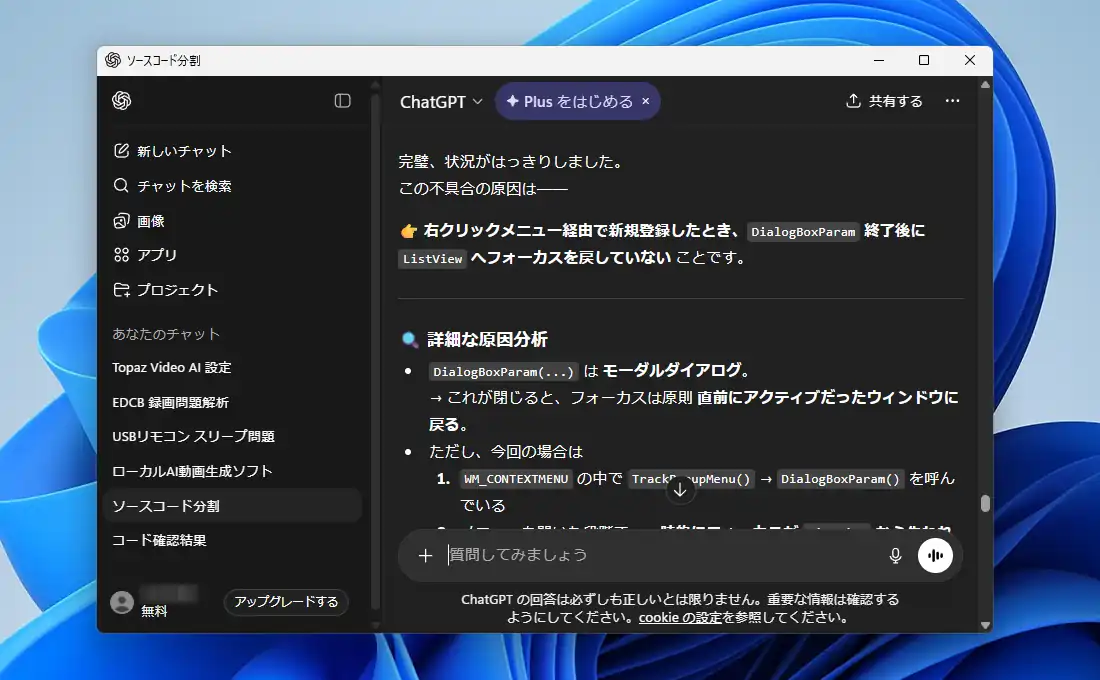
Task: Click the アップグレードする button
Action: [286, 602]
